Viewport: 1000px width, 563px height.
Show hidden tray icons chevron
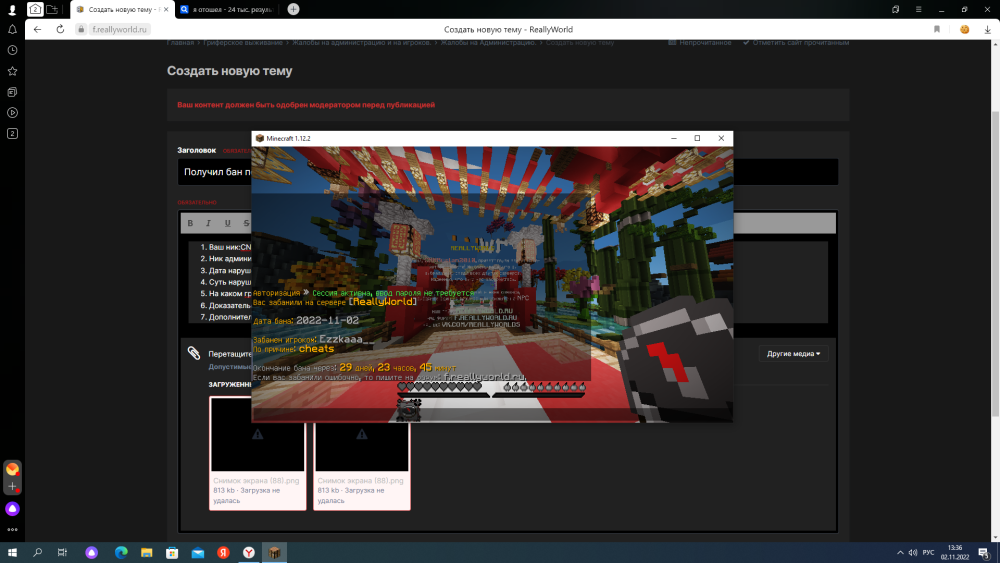tap(900, 553)
